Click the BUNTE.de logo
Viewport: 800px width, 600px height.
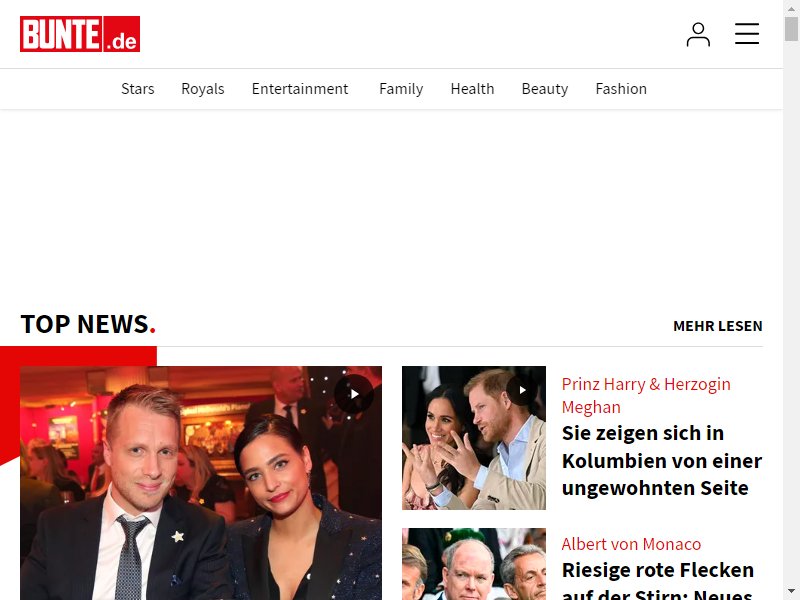tap(80, 34)
